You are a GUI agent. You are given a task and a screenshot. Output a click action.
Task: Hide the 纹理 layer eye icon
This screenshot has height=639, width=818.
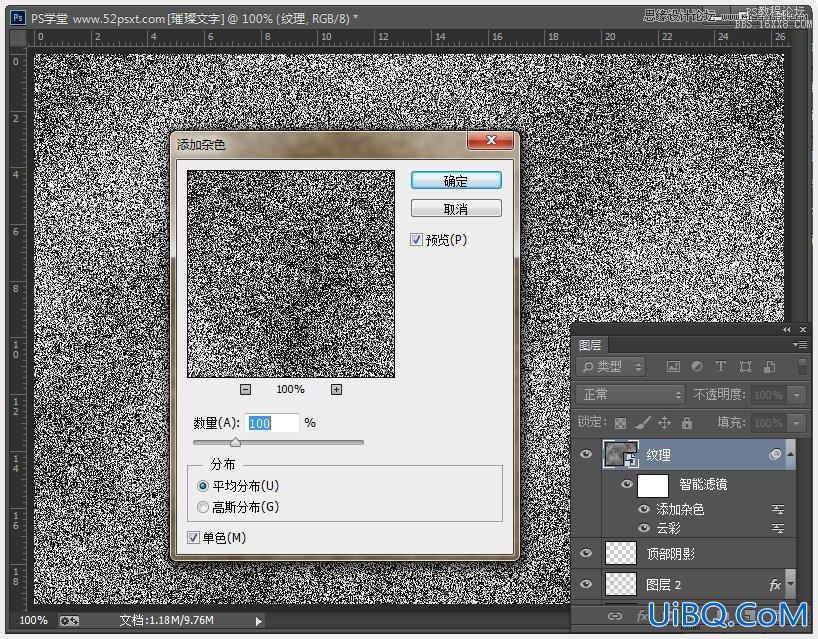tap(586, 454)
